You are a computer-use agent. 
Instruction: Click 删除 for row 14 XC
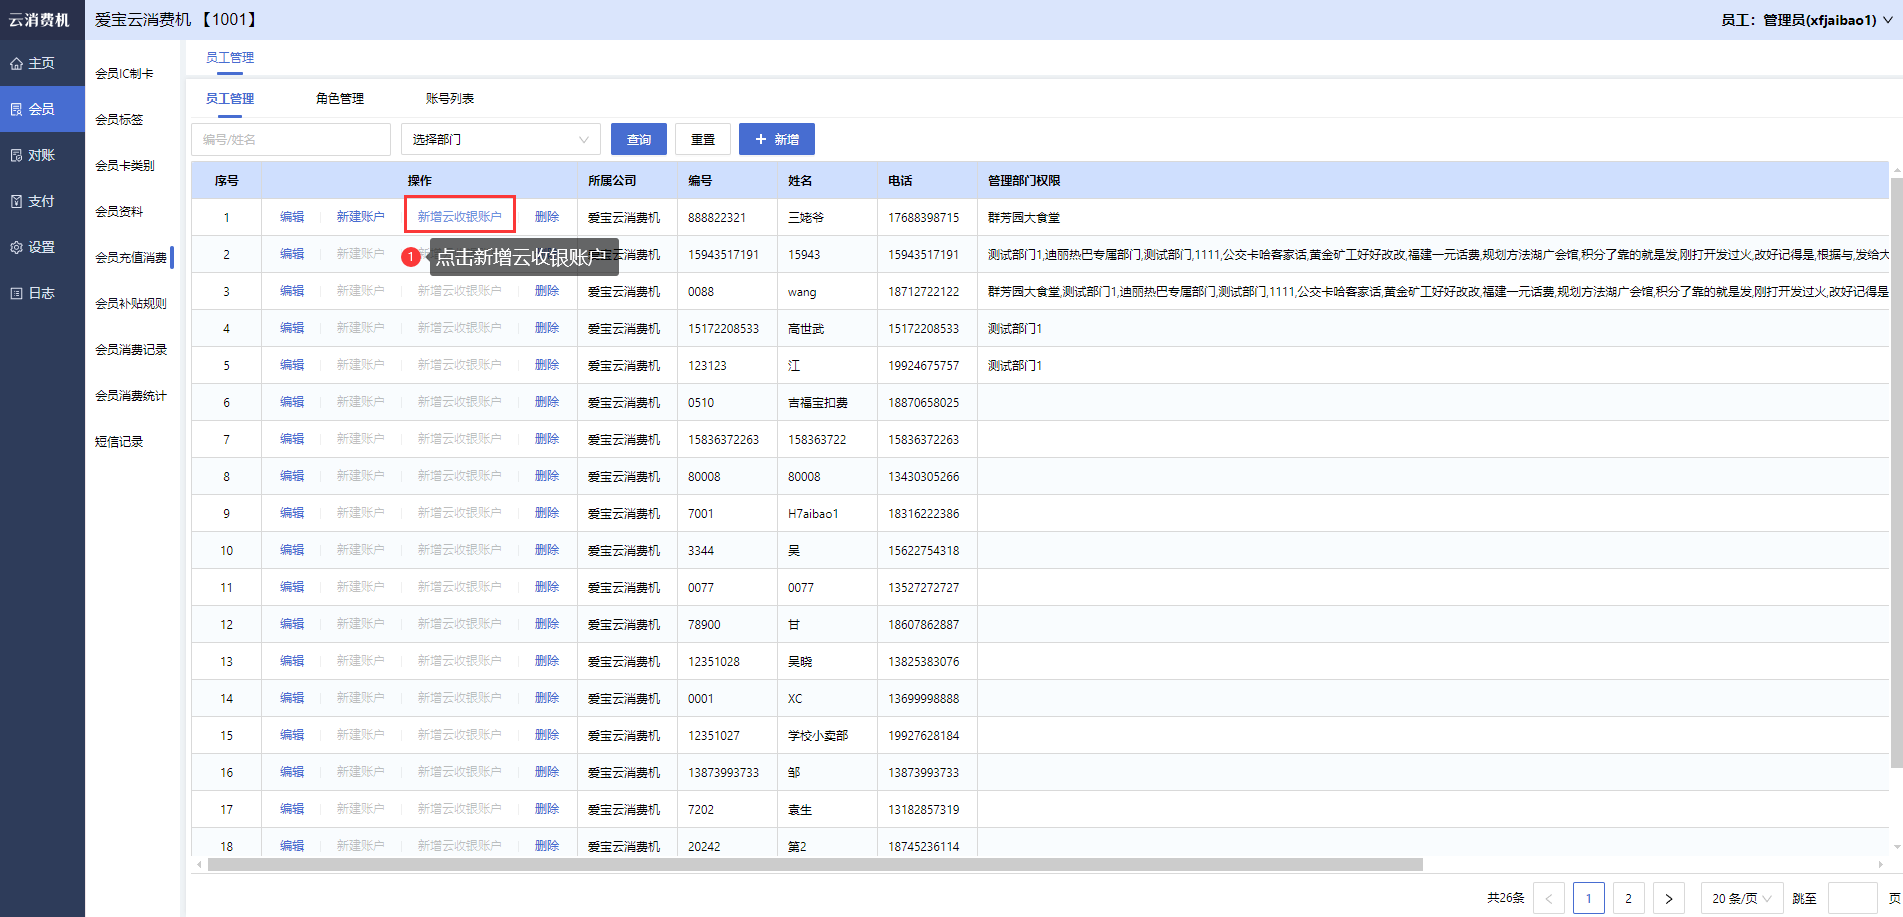[547, 697]
